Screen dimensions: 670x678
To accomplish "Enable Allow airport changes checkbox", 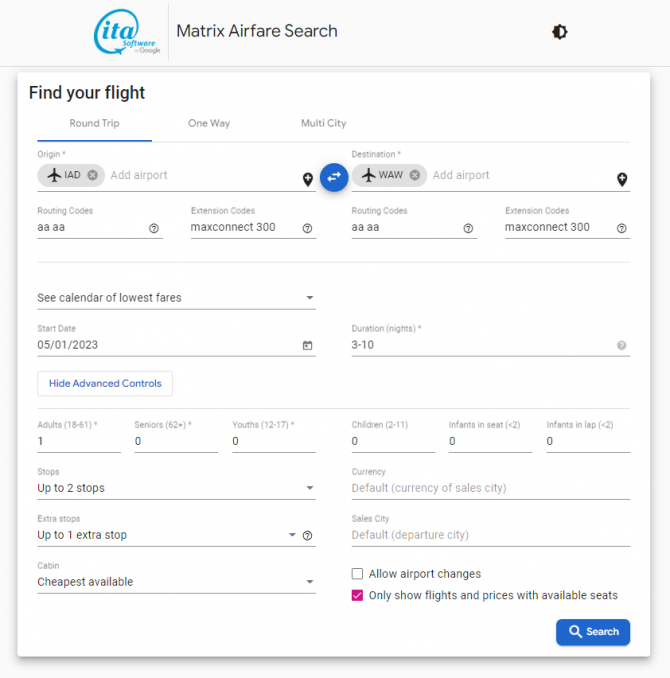I will click(x=357, y=574).
